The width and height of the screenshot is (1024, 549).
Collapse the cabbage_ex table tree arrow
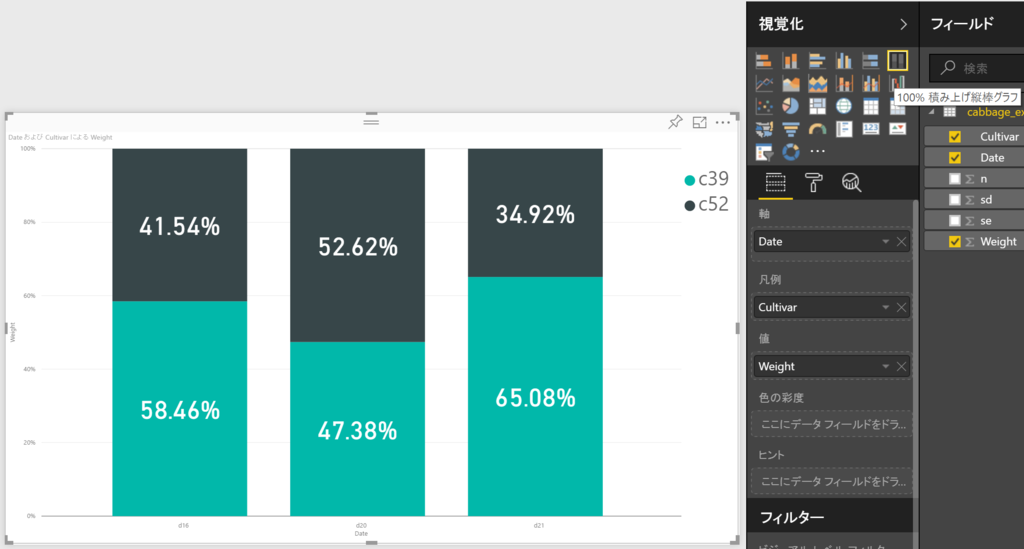932,112
